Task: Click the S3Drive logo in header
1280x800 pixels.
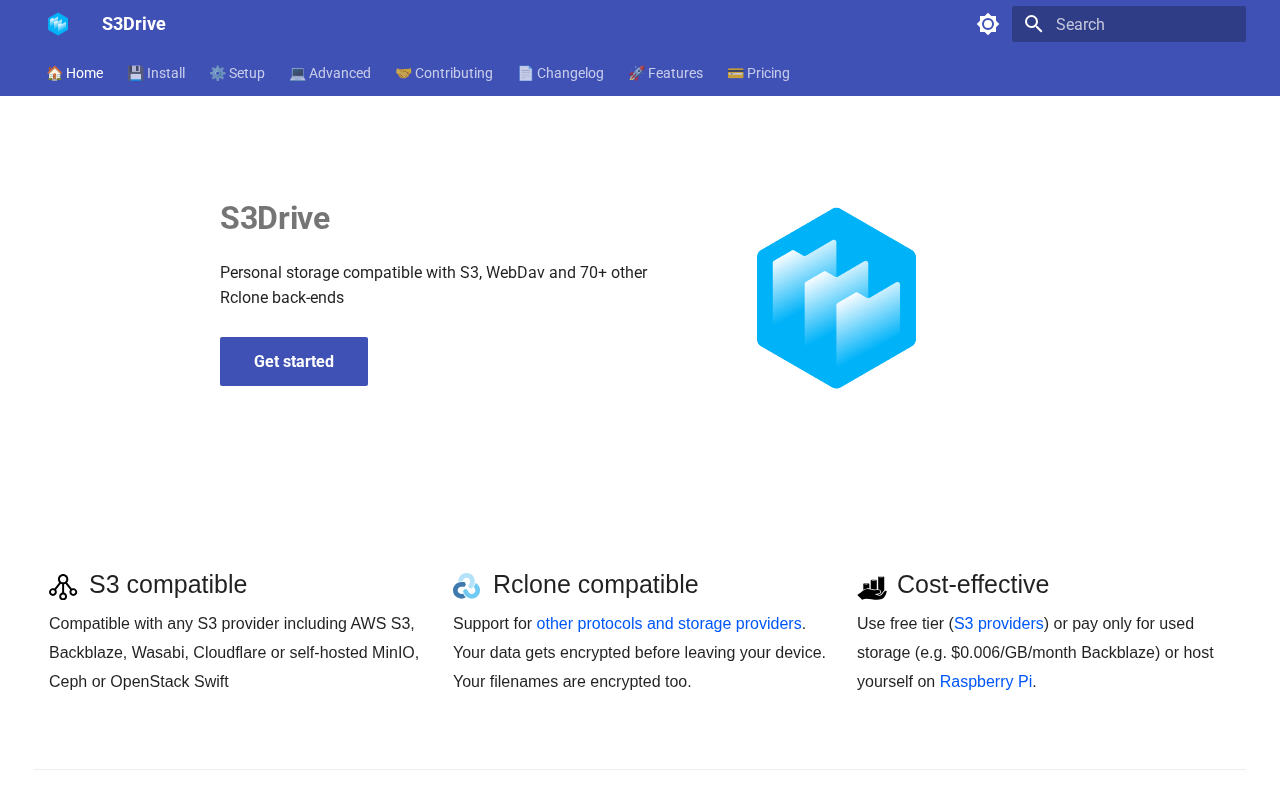Action: coord(58,24)
